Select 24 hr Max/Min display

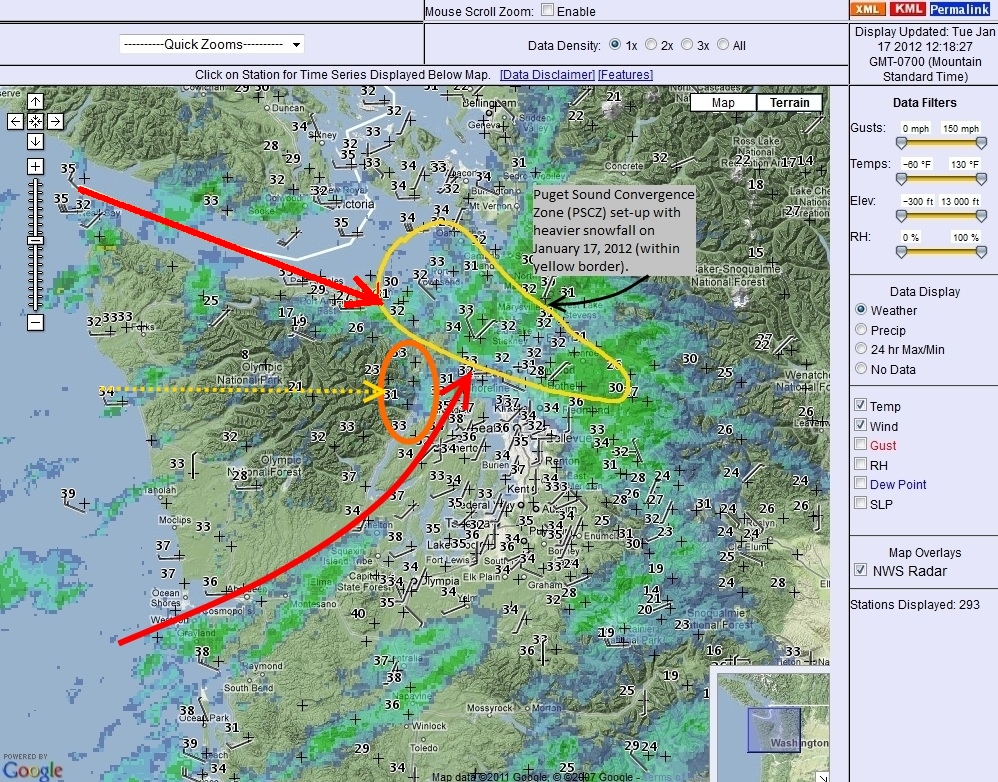(x=861, y=349)
